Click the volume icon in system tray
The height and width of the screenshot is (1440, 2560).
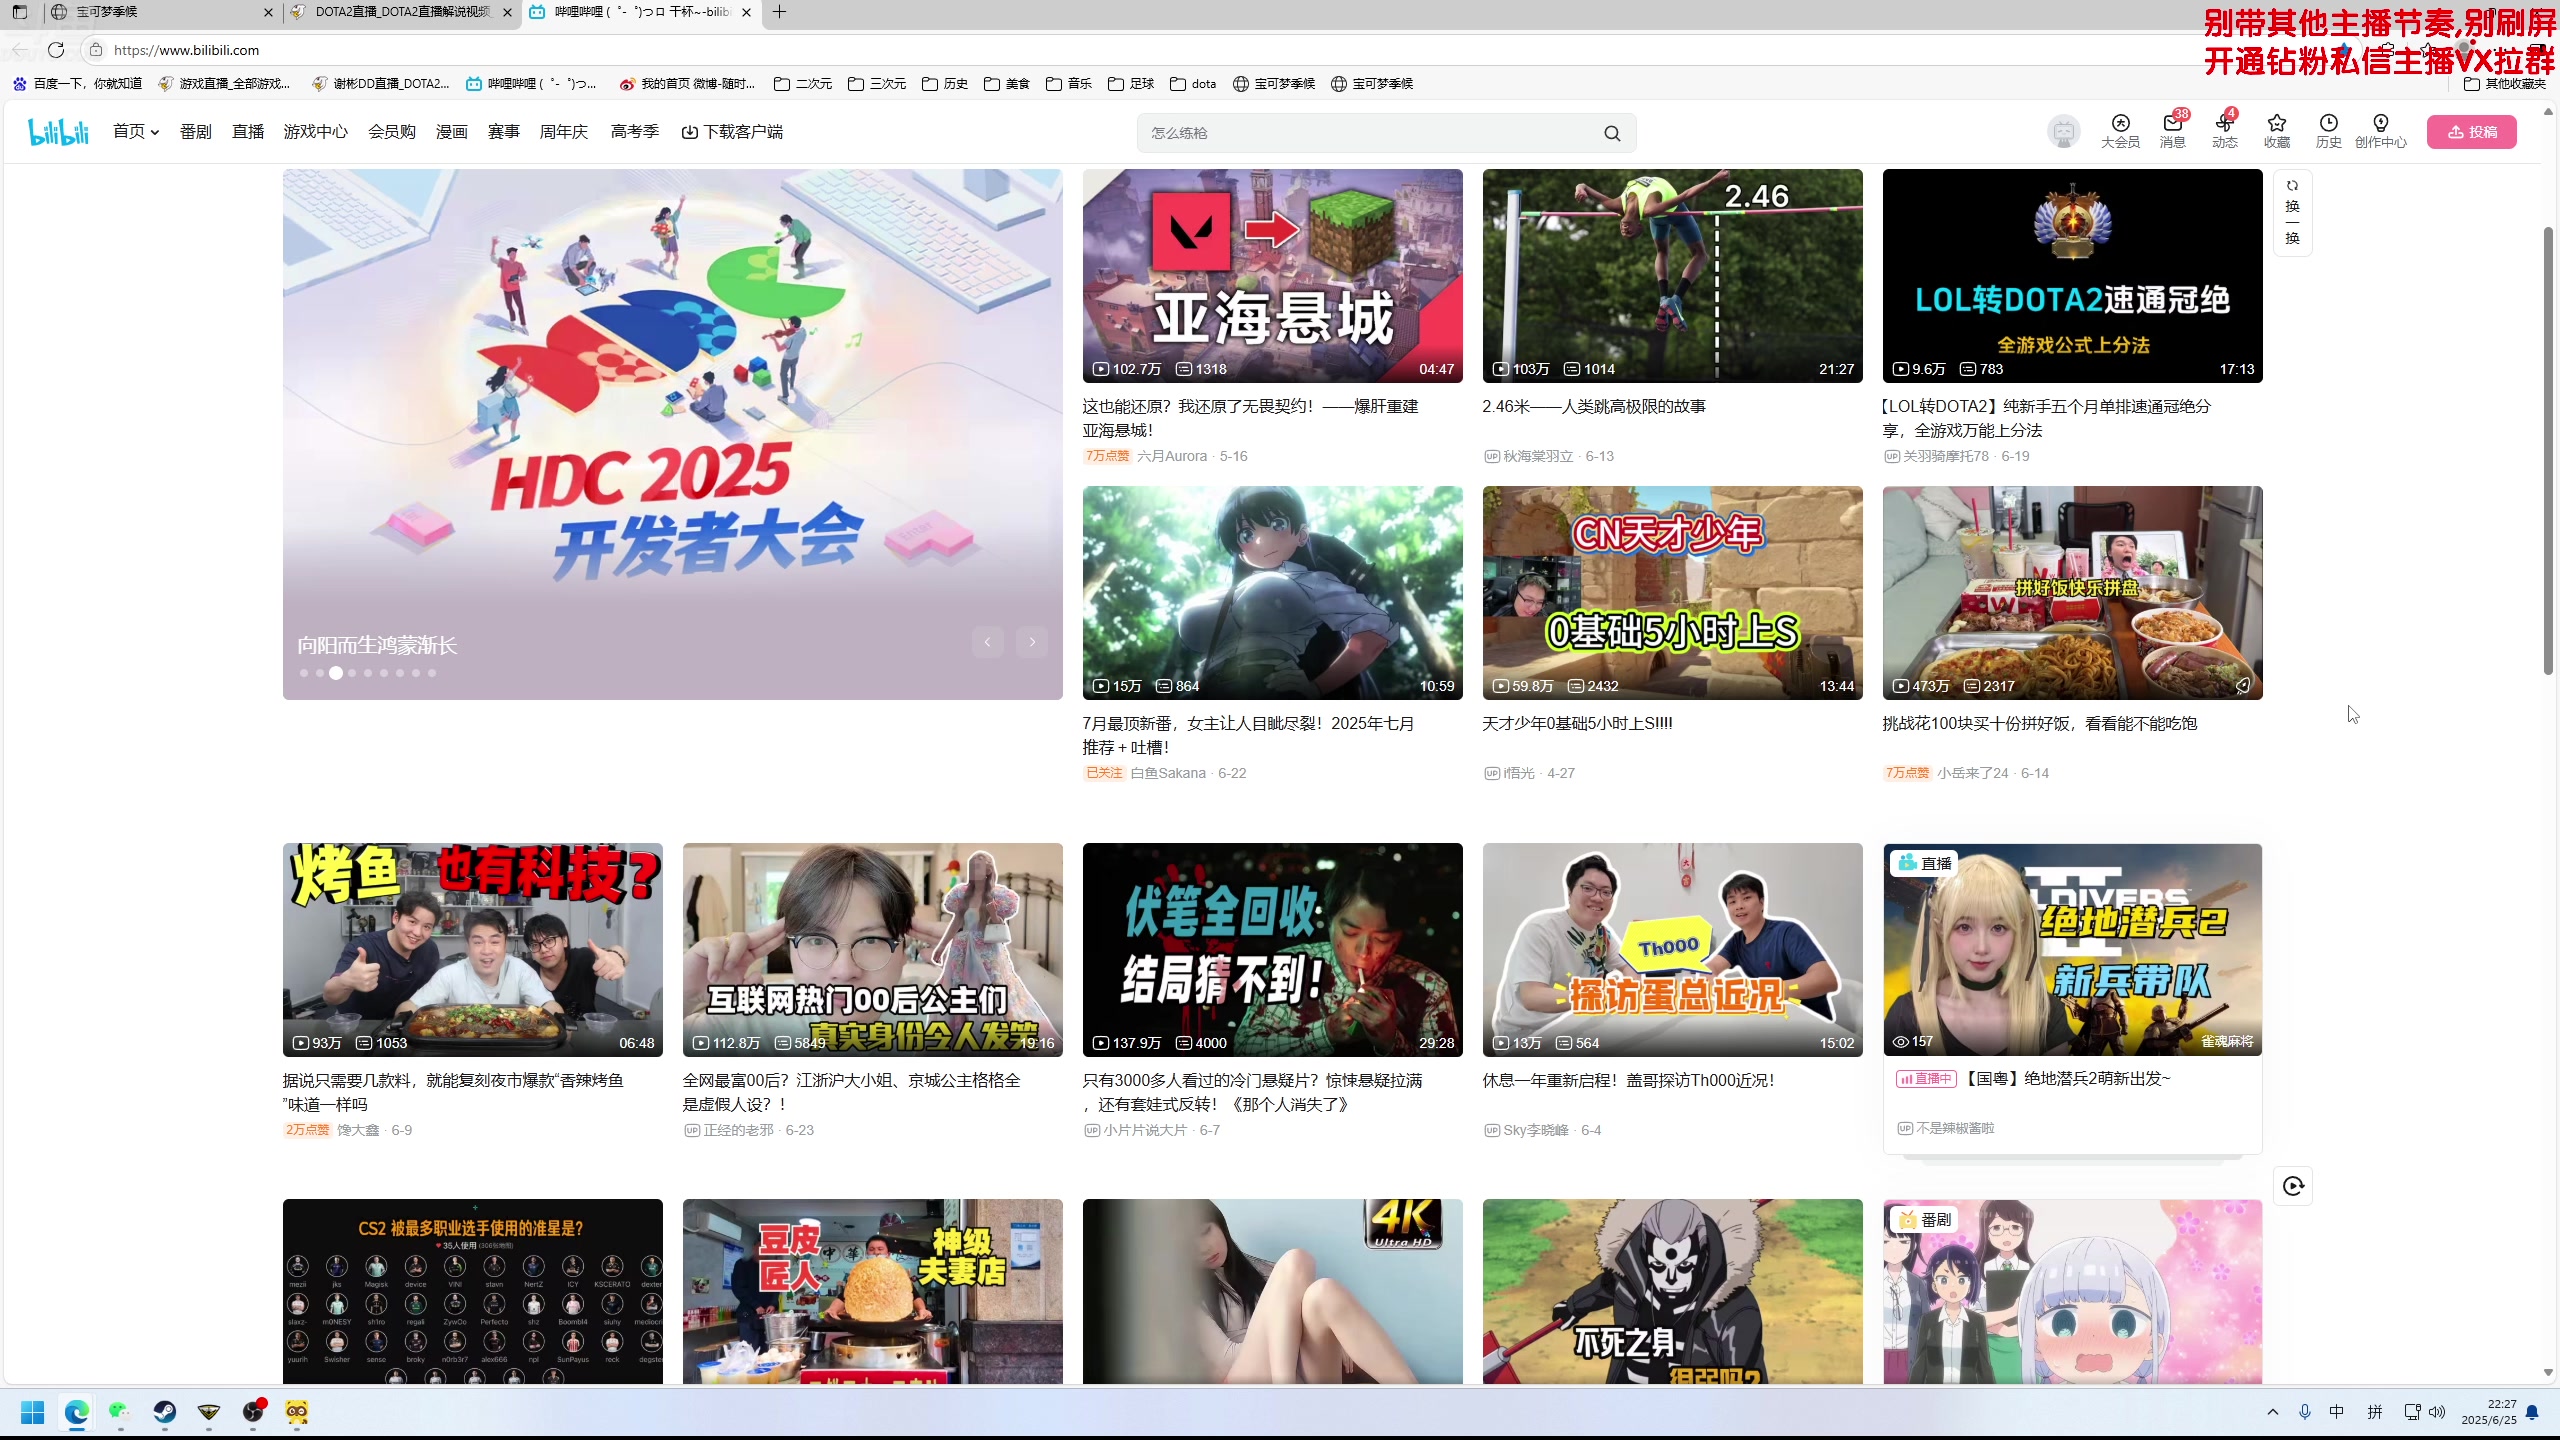(2437, 1412)
